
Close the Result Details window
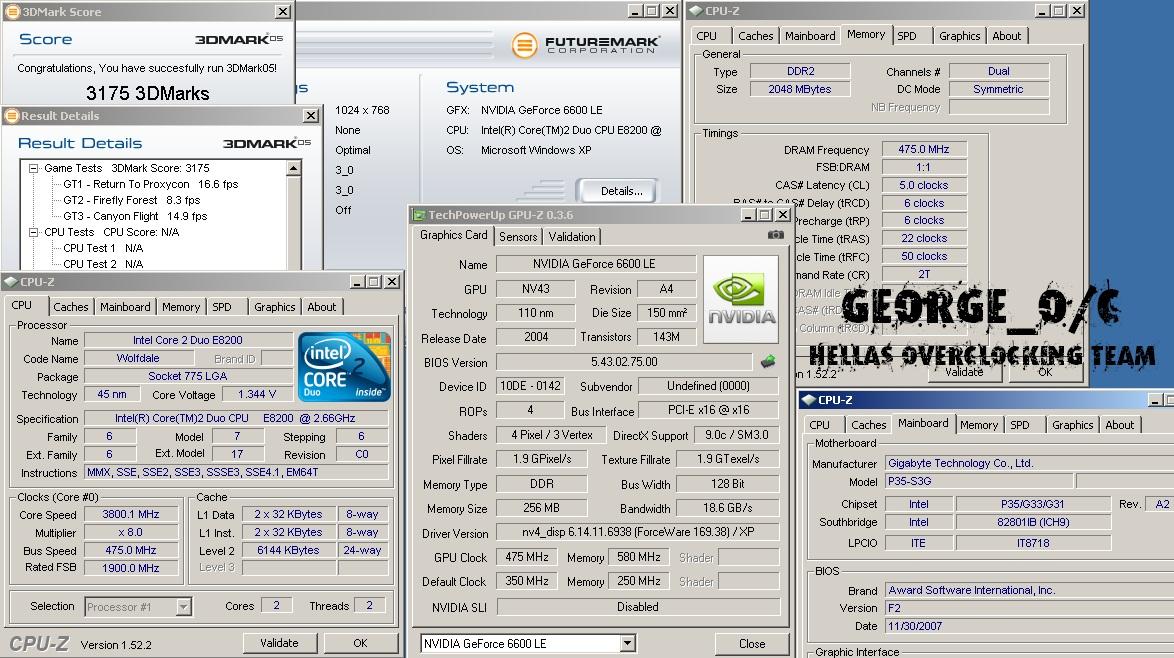[311, 115]
